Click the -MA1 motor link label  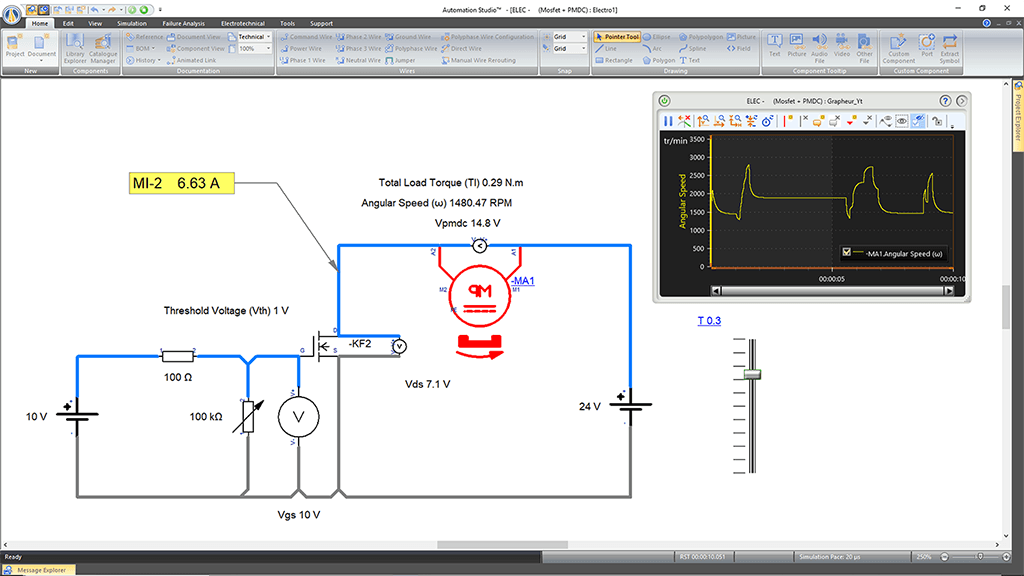click(x=522, y=281)
